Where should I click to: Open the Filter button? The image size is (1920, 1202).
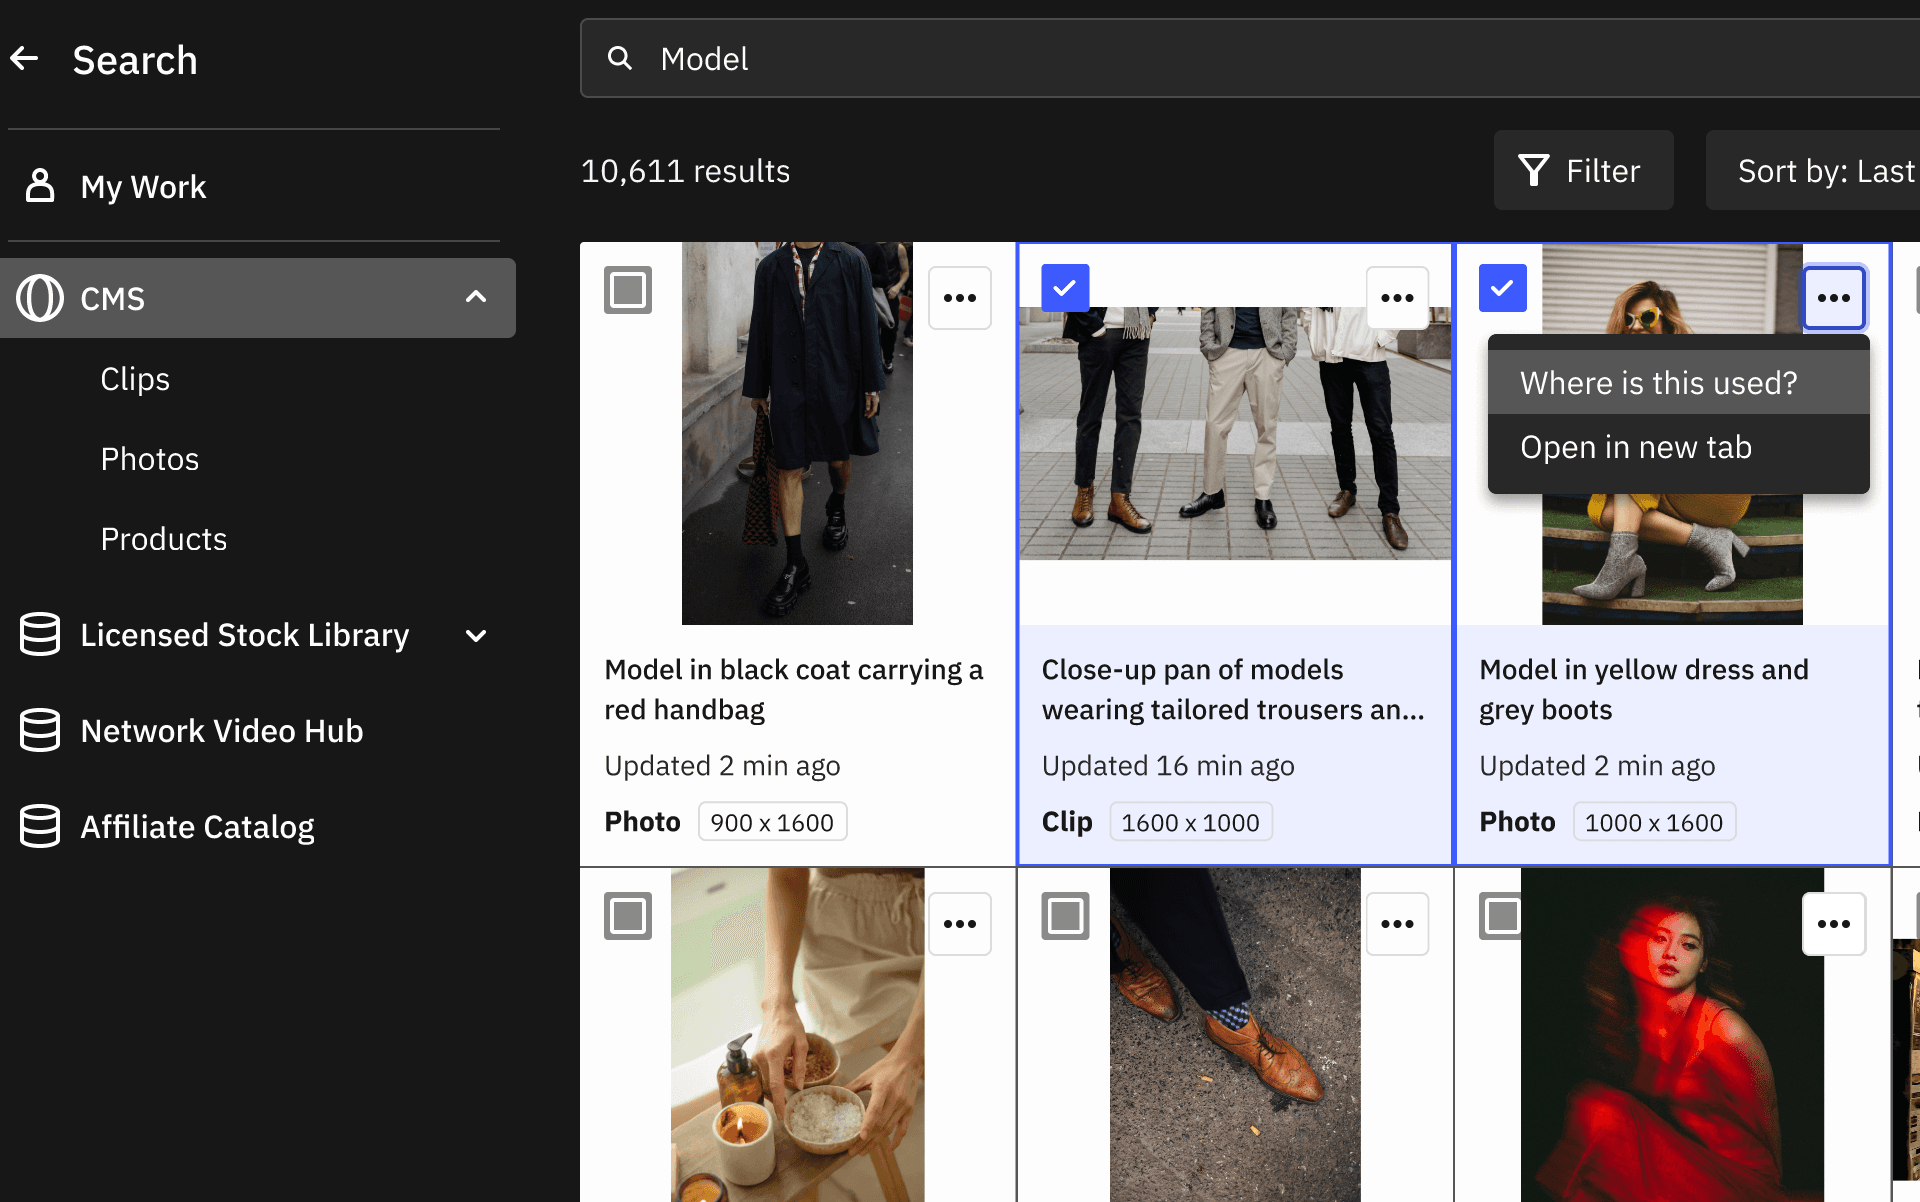[1584, 170]
